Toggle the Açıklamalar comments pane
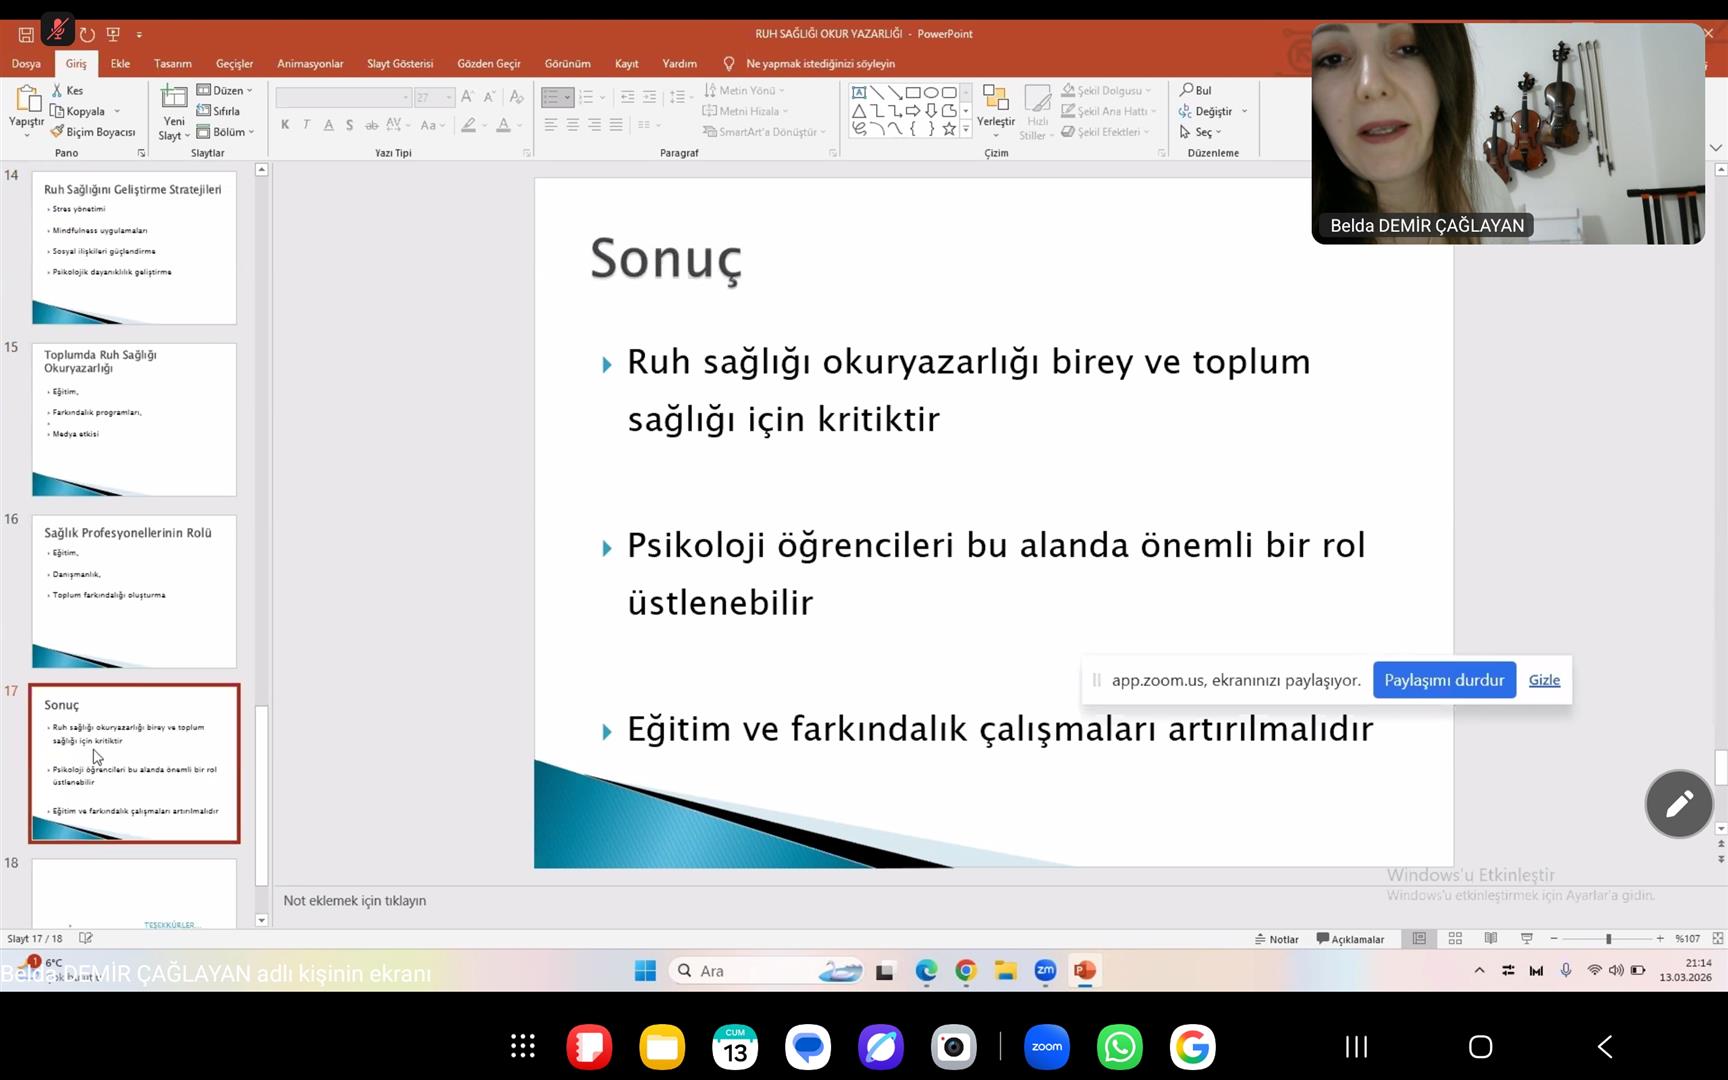 [1350, 939]
